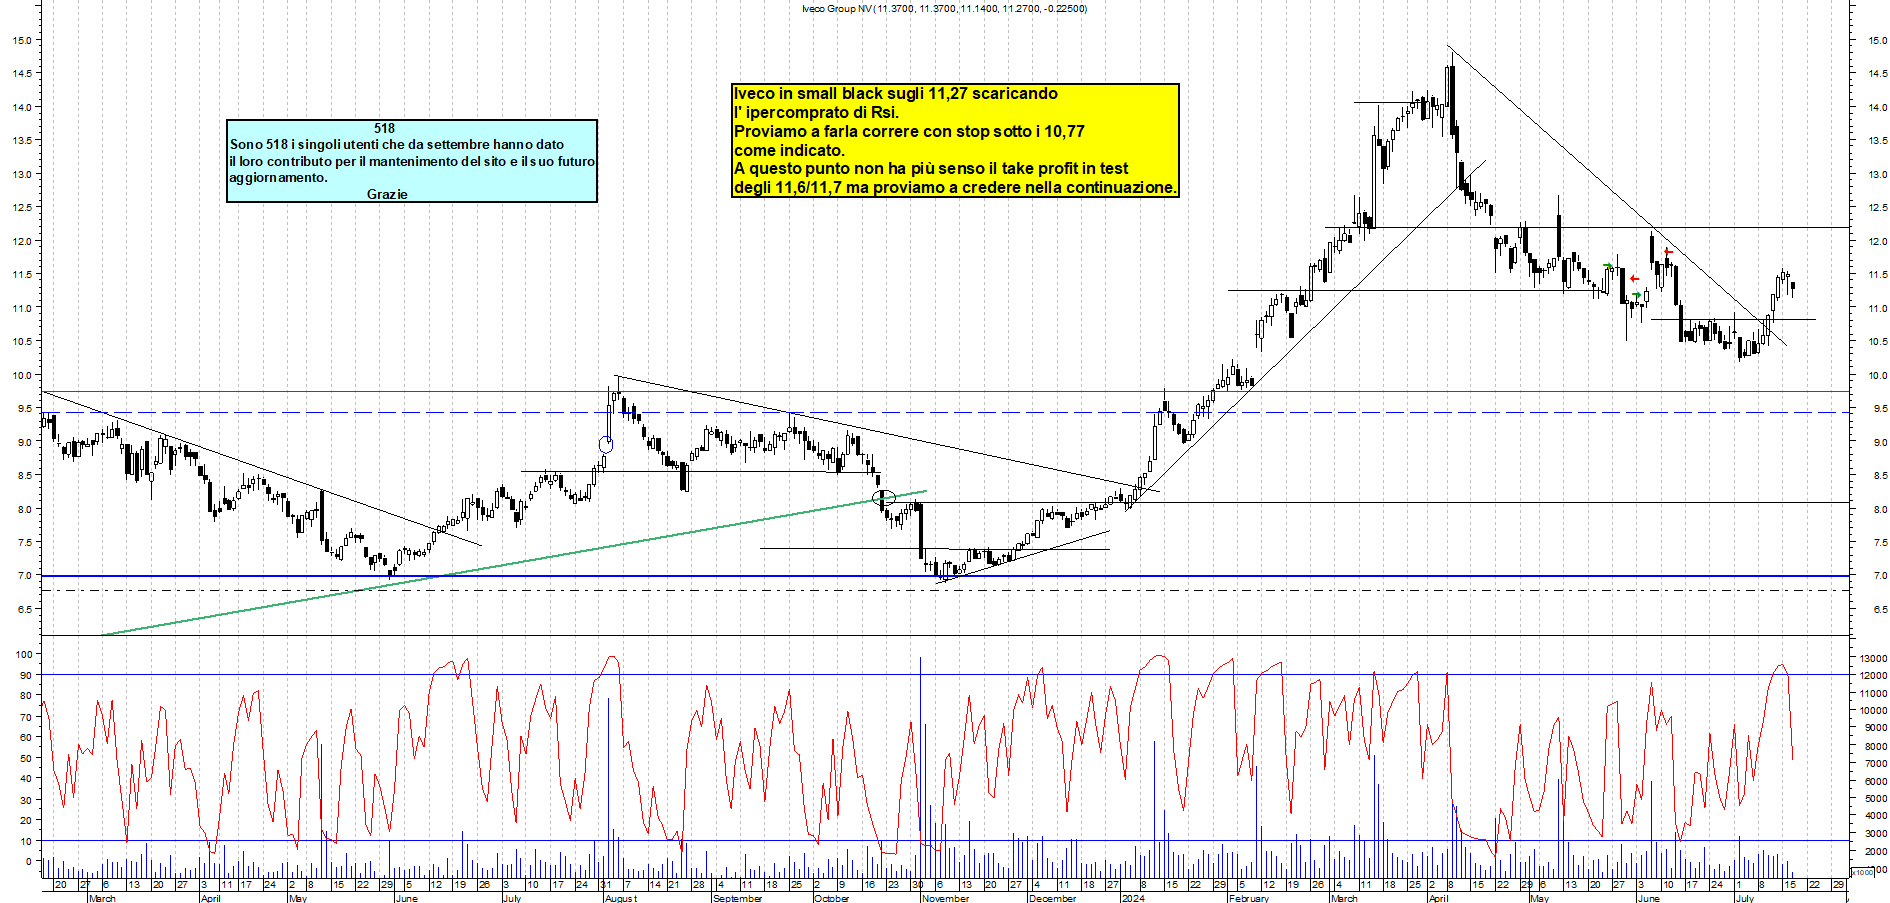
Task: Click the 14.5 label on the right price scale
Action: tap(1877, 74)
